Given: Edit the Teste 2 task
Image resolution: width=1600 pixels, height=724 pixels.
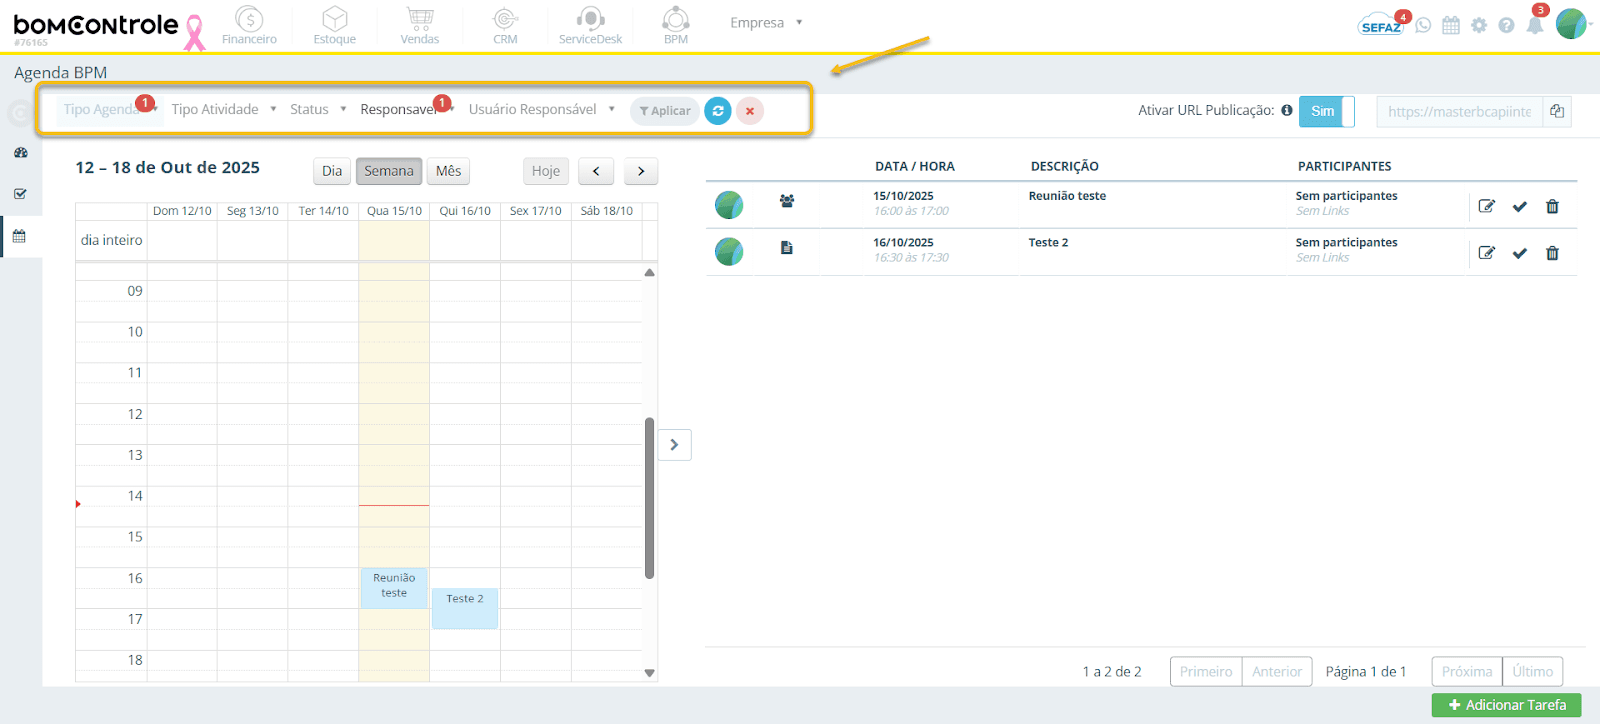Looking at the screenshot, I should tap(1487, 253).
